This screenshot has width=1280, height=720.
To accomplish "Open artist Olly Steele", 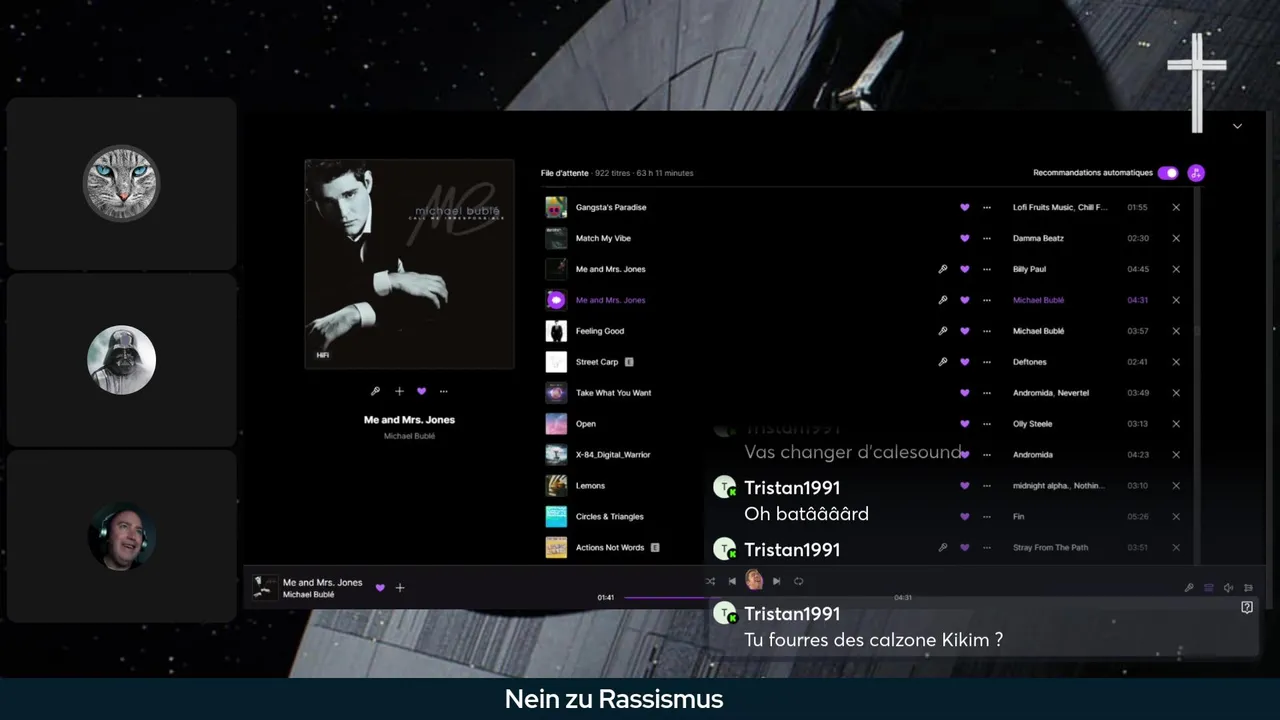I will tap(1032, 424).
